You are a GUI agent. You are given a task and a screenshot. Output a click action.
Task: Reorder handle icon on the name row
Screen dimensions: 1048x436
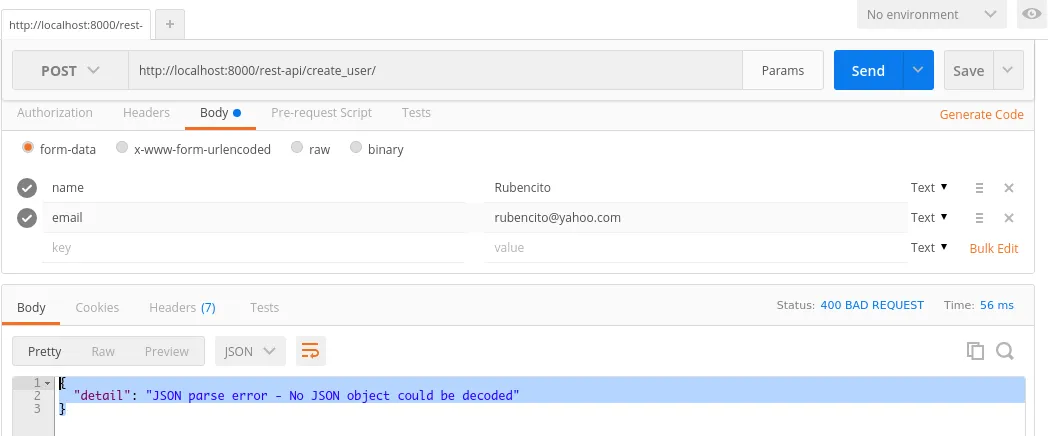pos(979,188)
